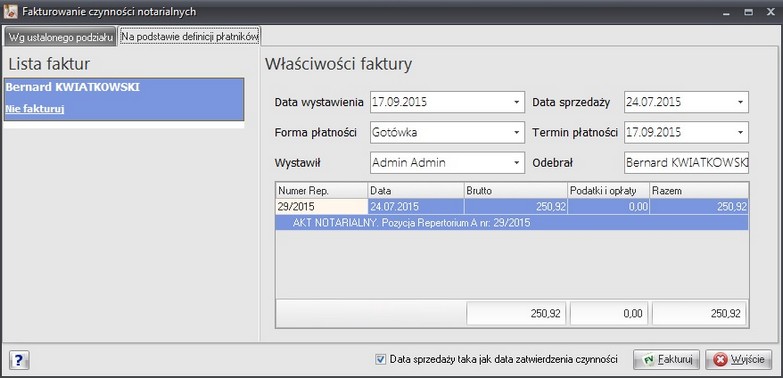Click the help question mark icon

(19, 360)
